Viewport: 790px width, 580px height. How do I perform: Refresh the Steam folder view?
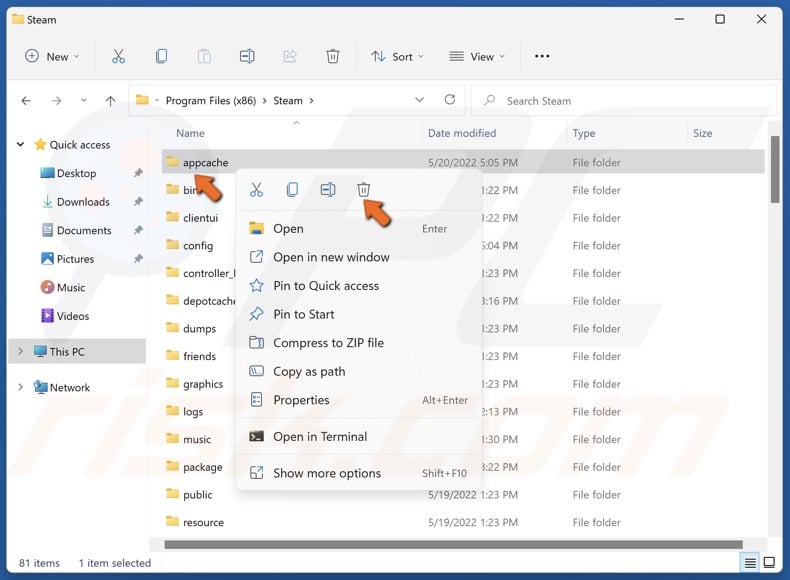coord(450,100)
